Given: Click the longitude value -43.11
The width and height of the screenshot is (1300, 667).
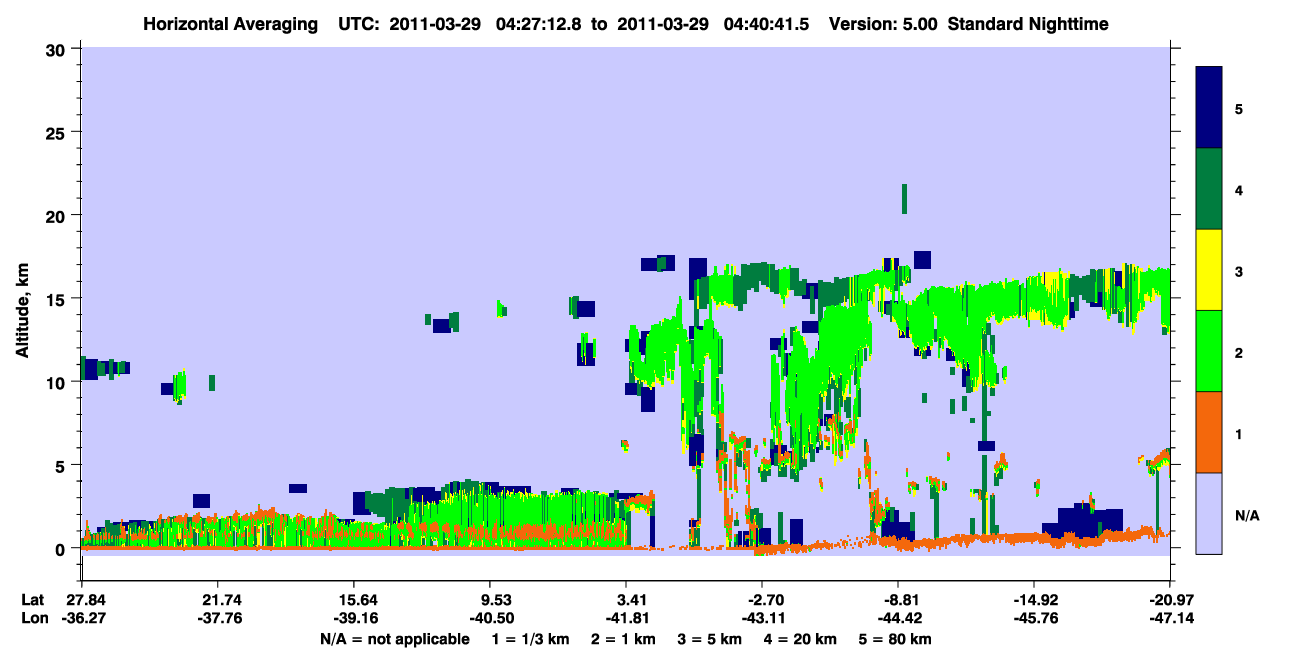Looking at the screenshot, I should pyautogui.click(x=762, y=619).
